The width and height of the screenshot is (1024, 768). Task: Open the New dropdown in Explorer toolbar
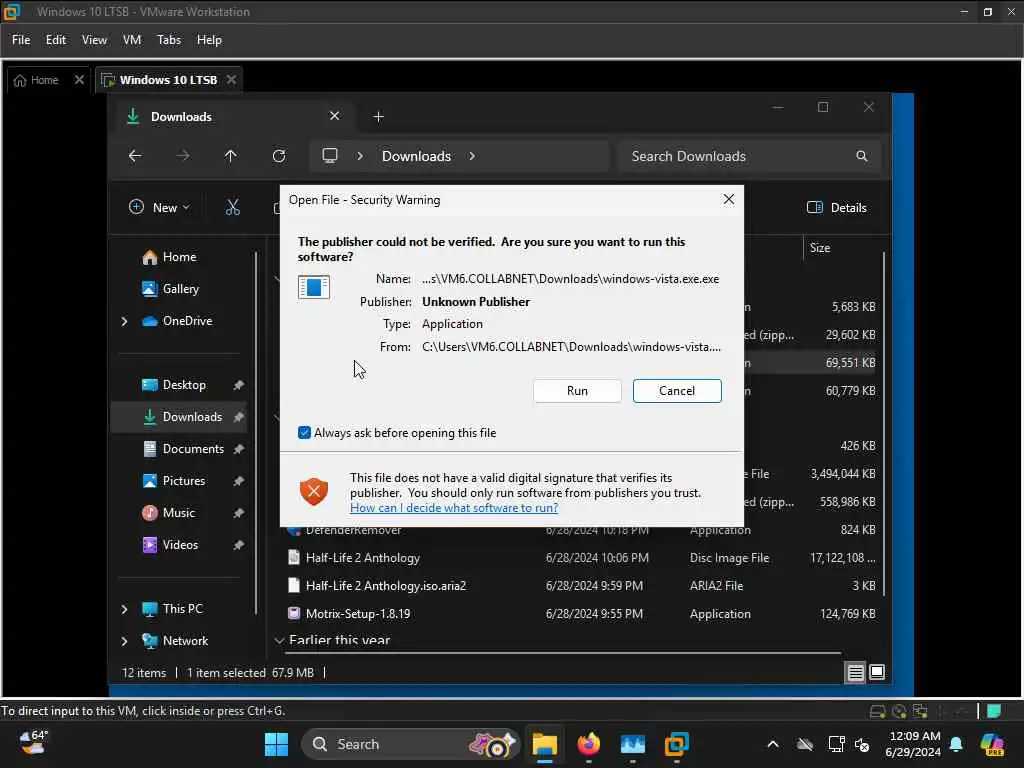coord(160,208)
